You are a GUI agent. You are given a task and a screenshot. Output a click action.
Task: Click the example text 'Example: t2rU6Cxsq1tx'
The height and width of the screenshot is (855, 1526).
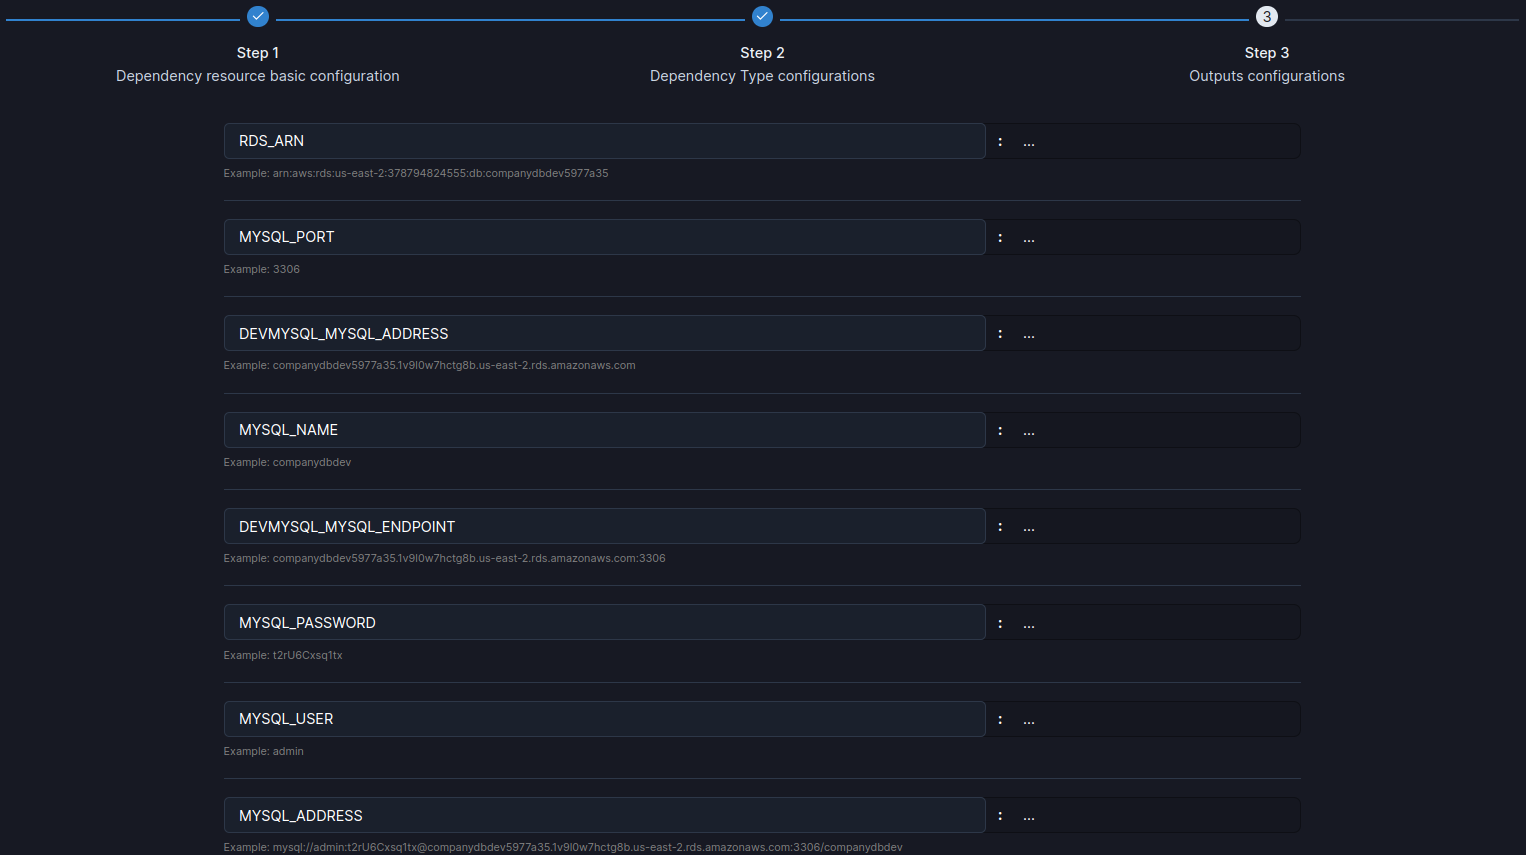pos(283,655)
